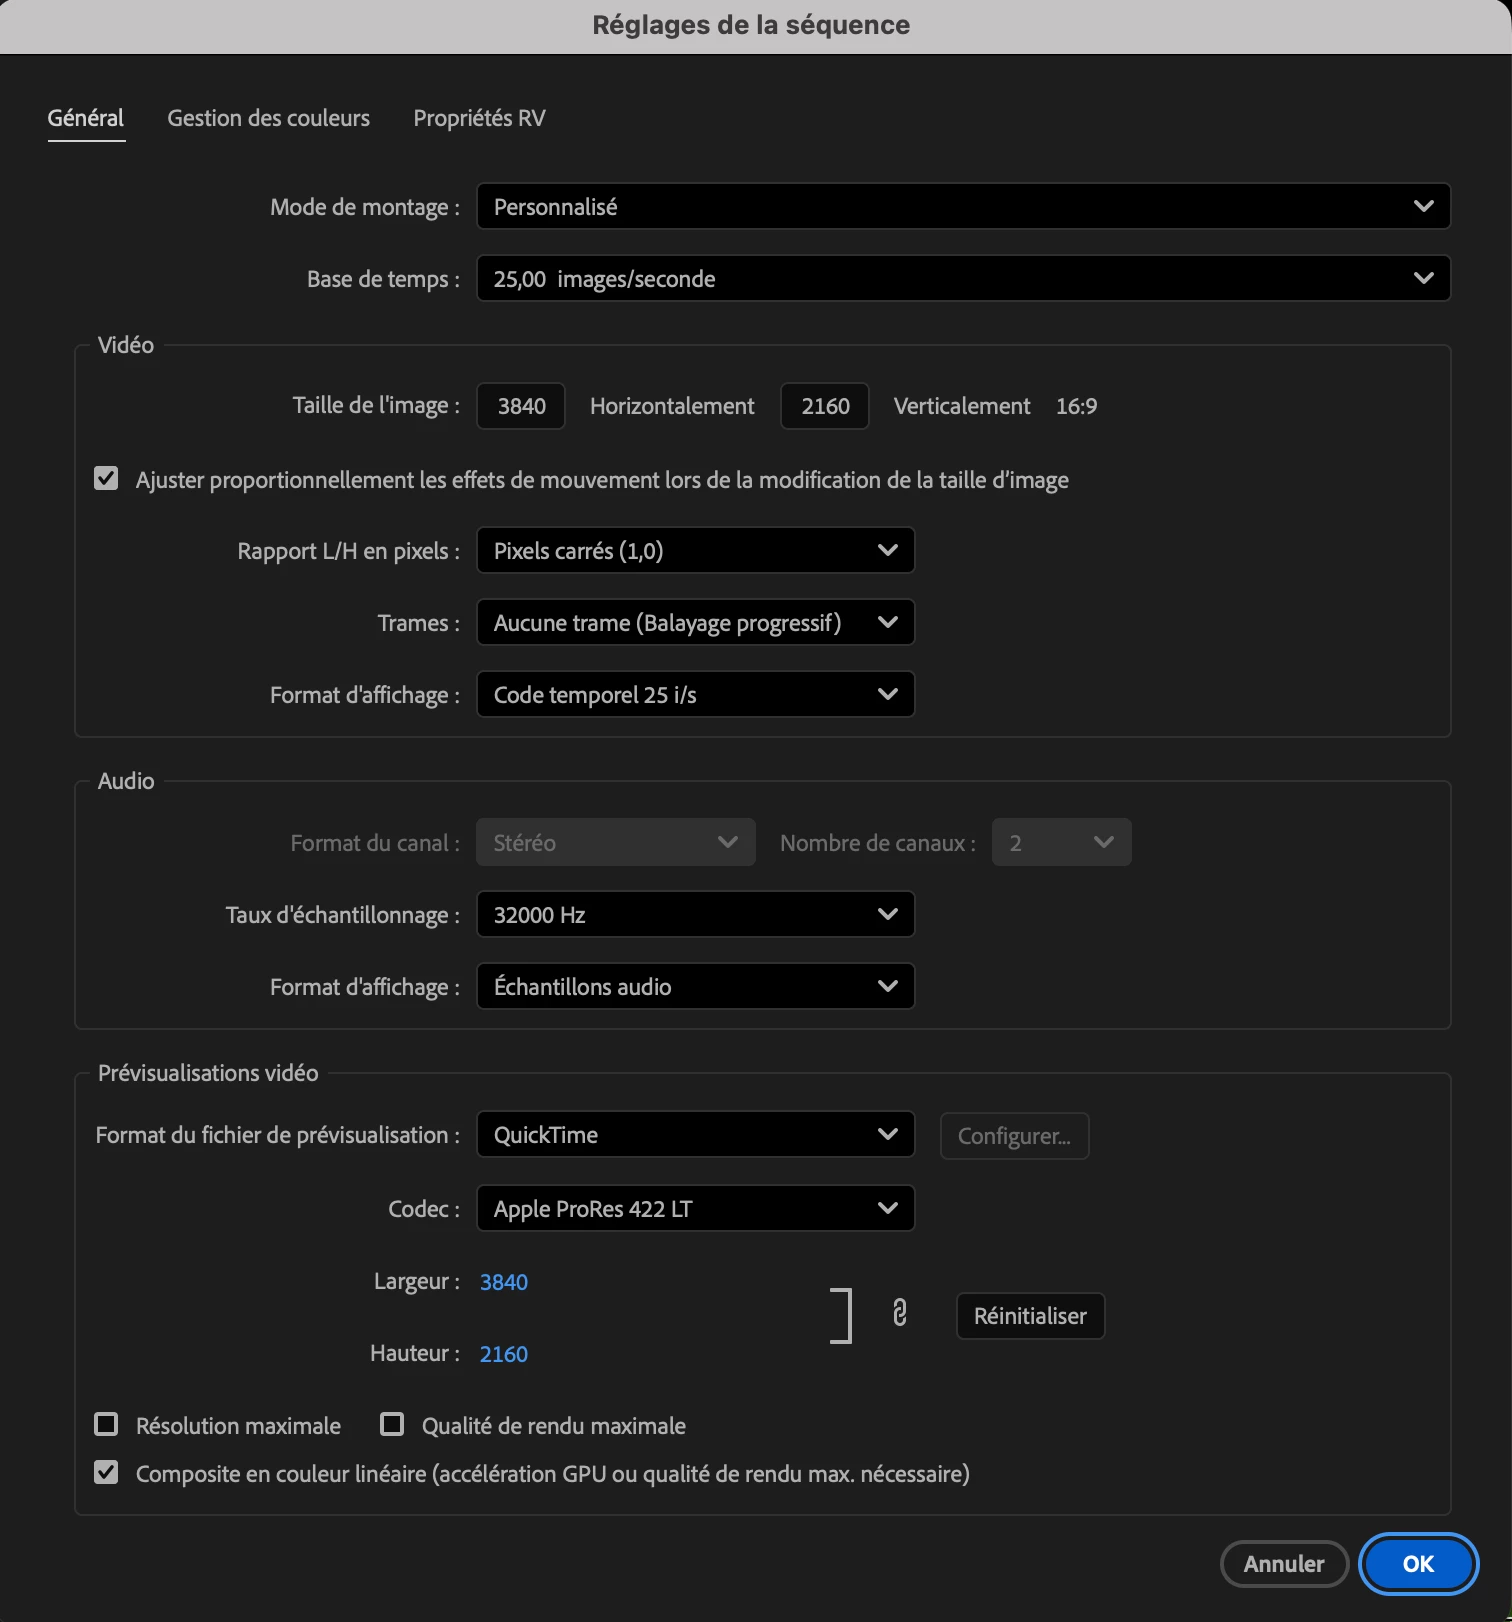
Task: Click the chain link icon for preview dimensions
Action: (900, 1313)
